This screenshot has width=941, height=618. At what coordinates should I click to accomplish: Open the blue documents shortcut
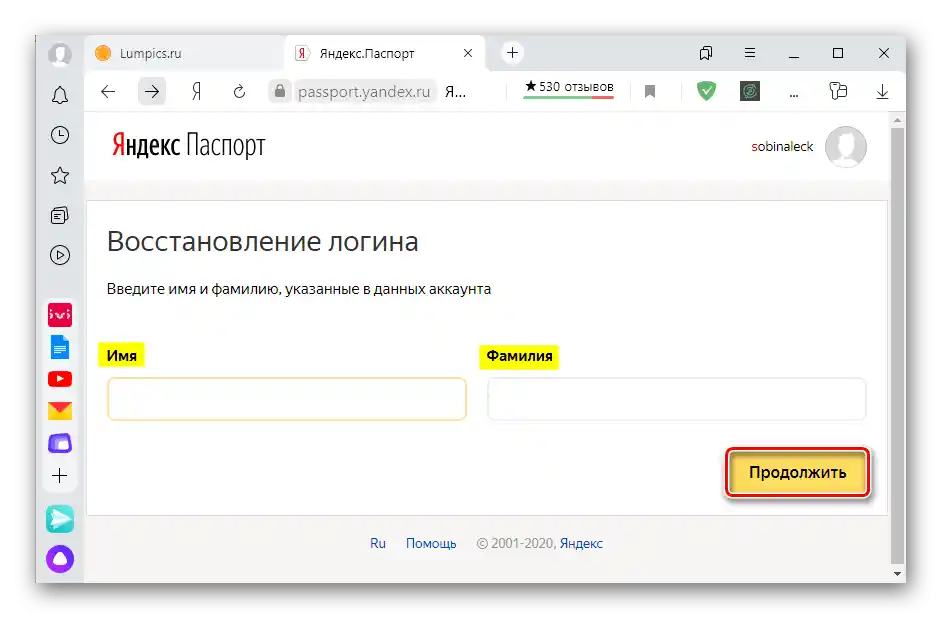click(x=60, y=347)
